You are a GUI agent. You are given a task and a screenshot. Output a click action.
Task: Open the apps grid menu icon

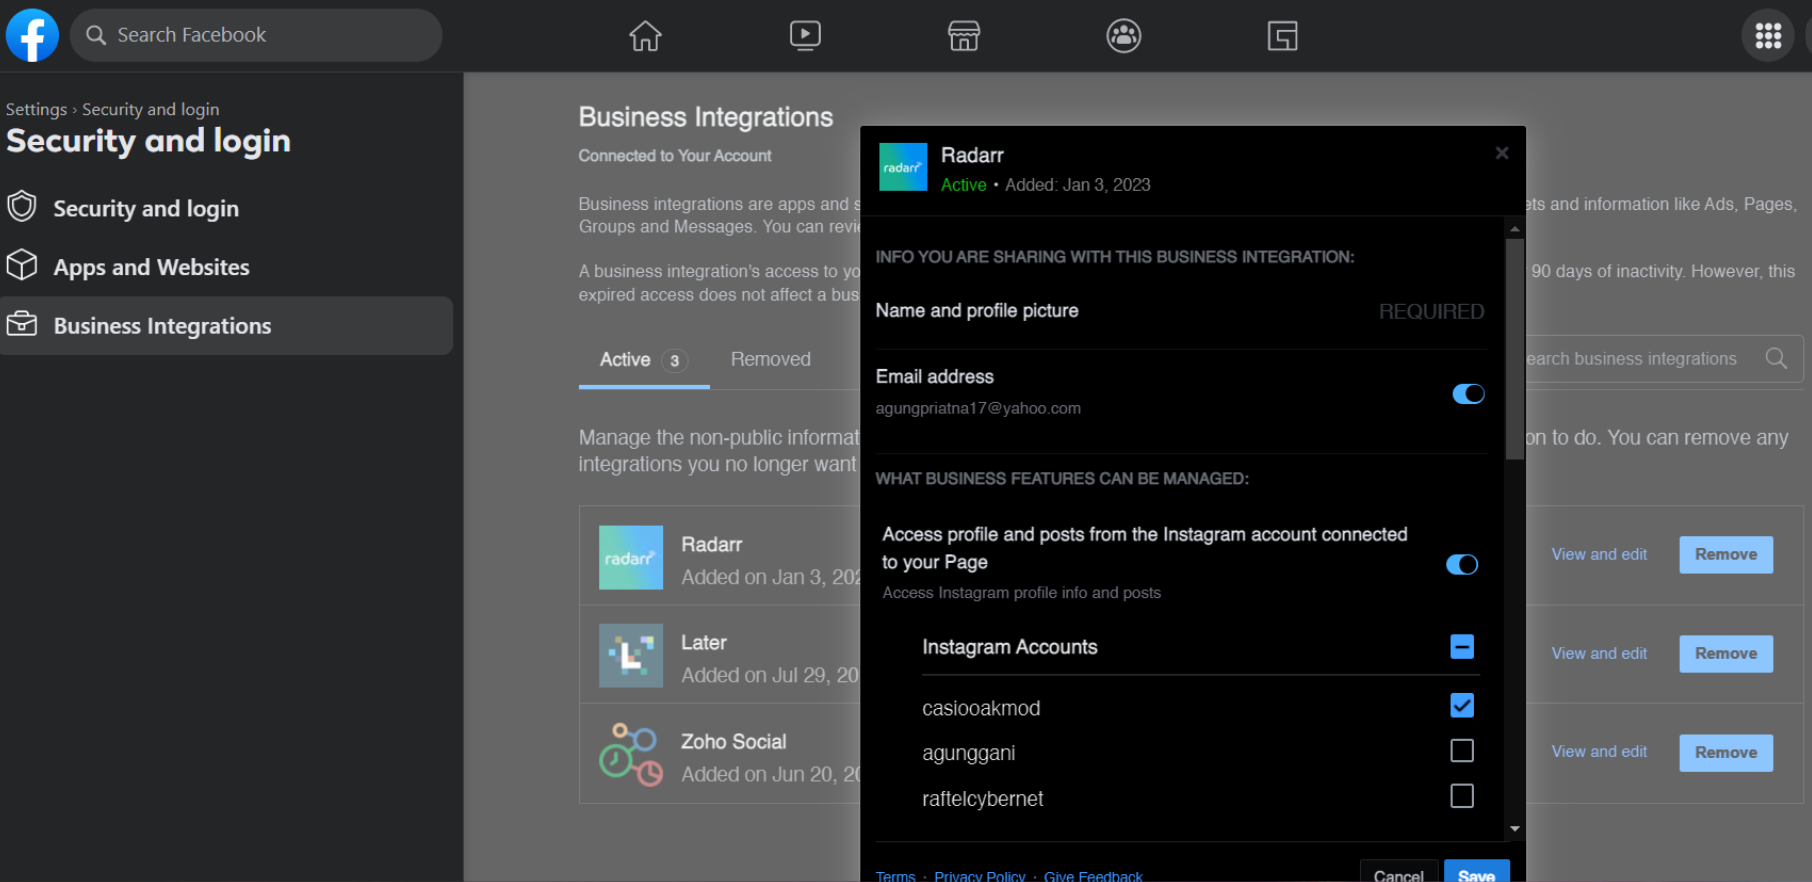point(1767,36)
